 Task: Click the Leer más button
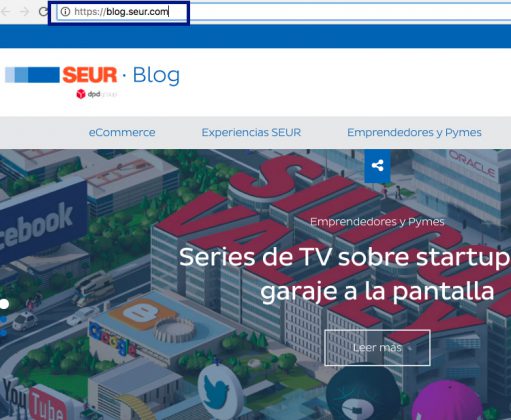pyautogui.click(x=377, y=348)
